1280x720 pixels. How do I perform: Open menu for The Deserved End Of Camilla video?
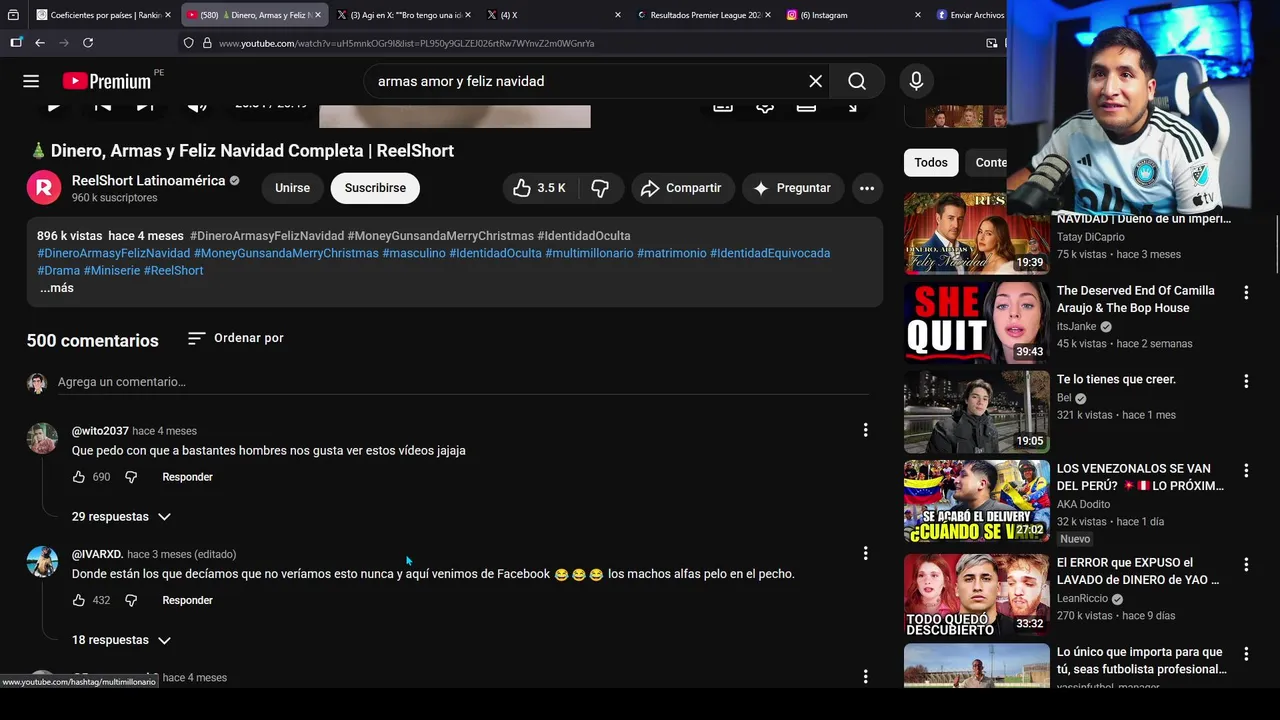coord(1246,293)
